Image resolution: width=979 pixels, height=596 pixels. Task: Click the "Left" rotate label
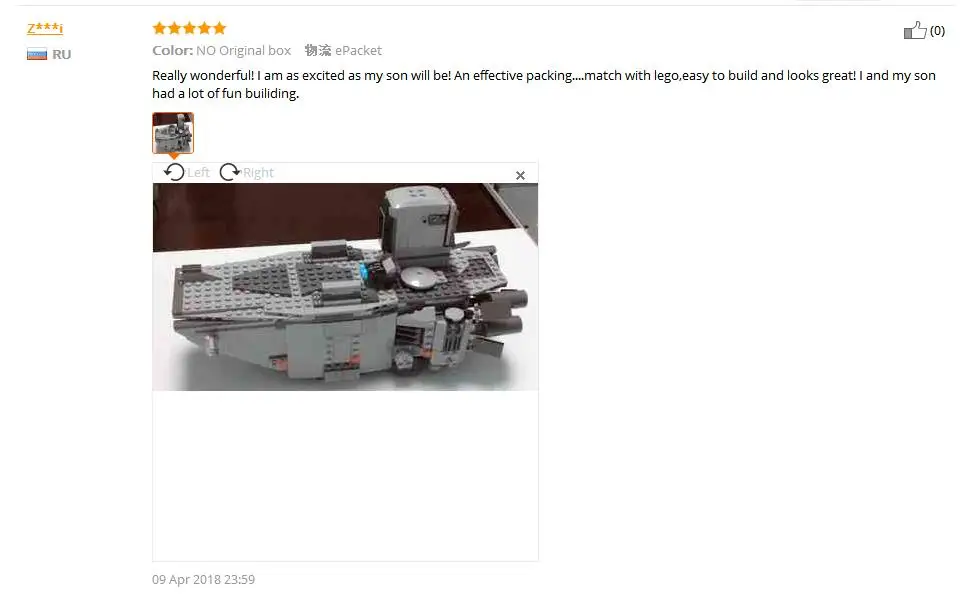pos(199,173)
